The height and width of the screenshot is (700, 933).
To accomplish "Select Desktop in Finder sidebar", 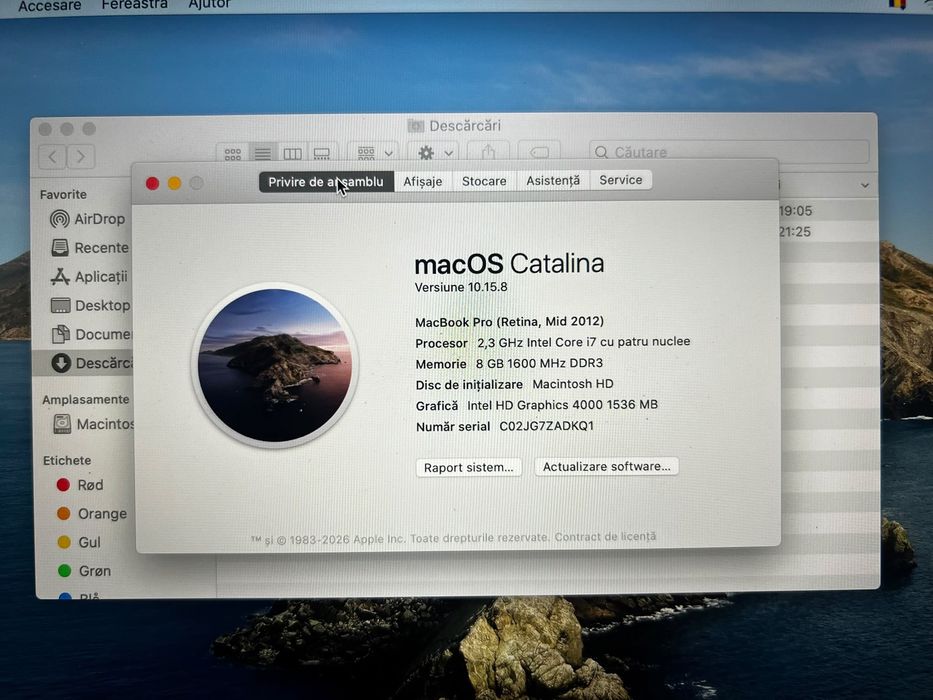I will (90, 305).
